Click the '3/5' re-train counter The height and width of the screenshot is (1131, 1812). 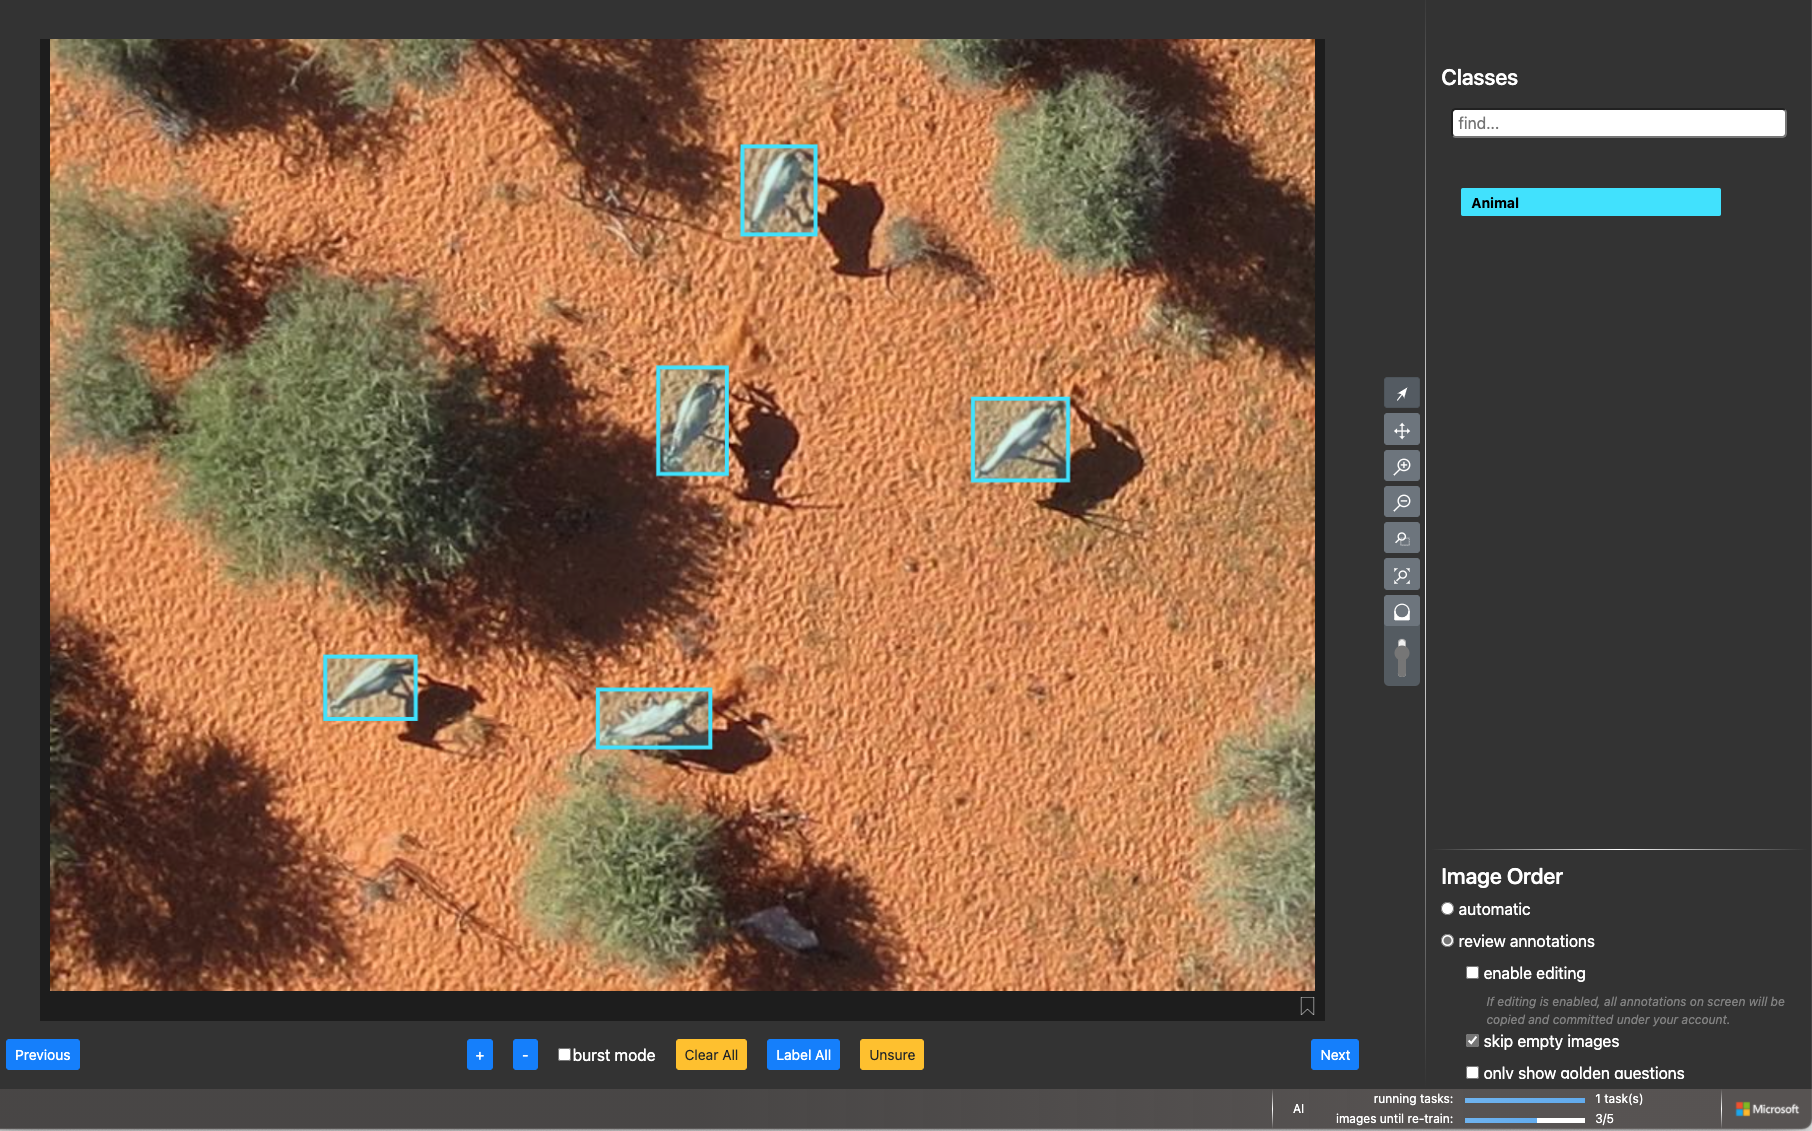(1604, 1119)
